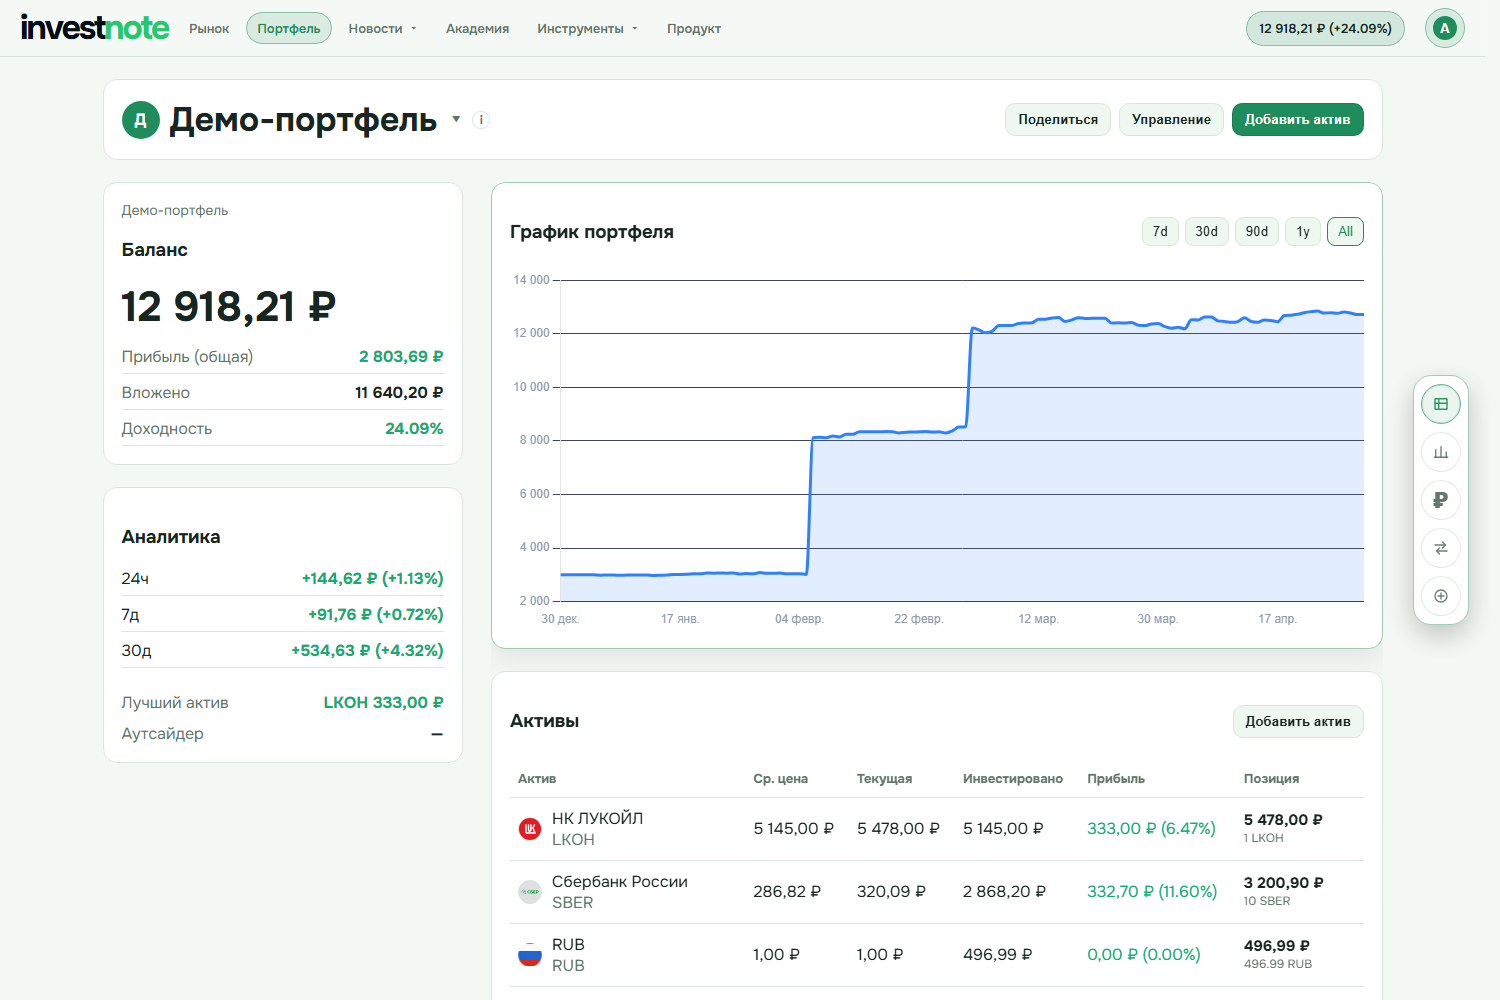Click the 30д analytics value +534,63 ₽
The width and height of the screenshot is (1500, 1000).
coord(367,651)
